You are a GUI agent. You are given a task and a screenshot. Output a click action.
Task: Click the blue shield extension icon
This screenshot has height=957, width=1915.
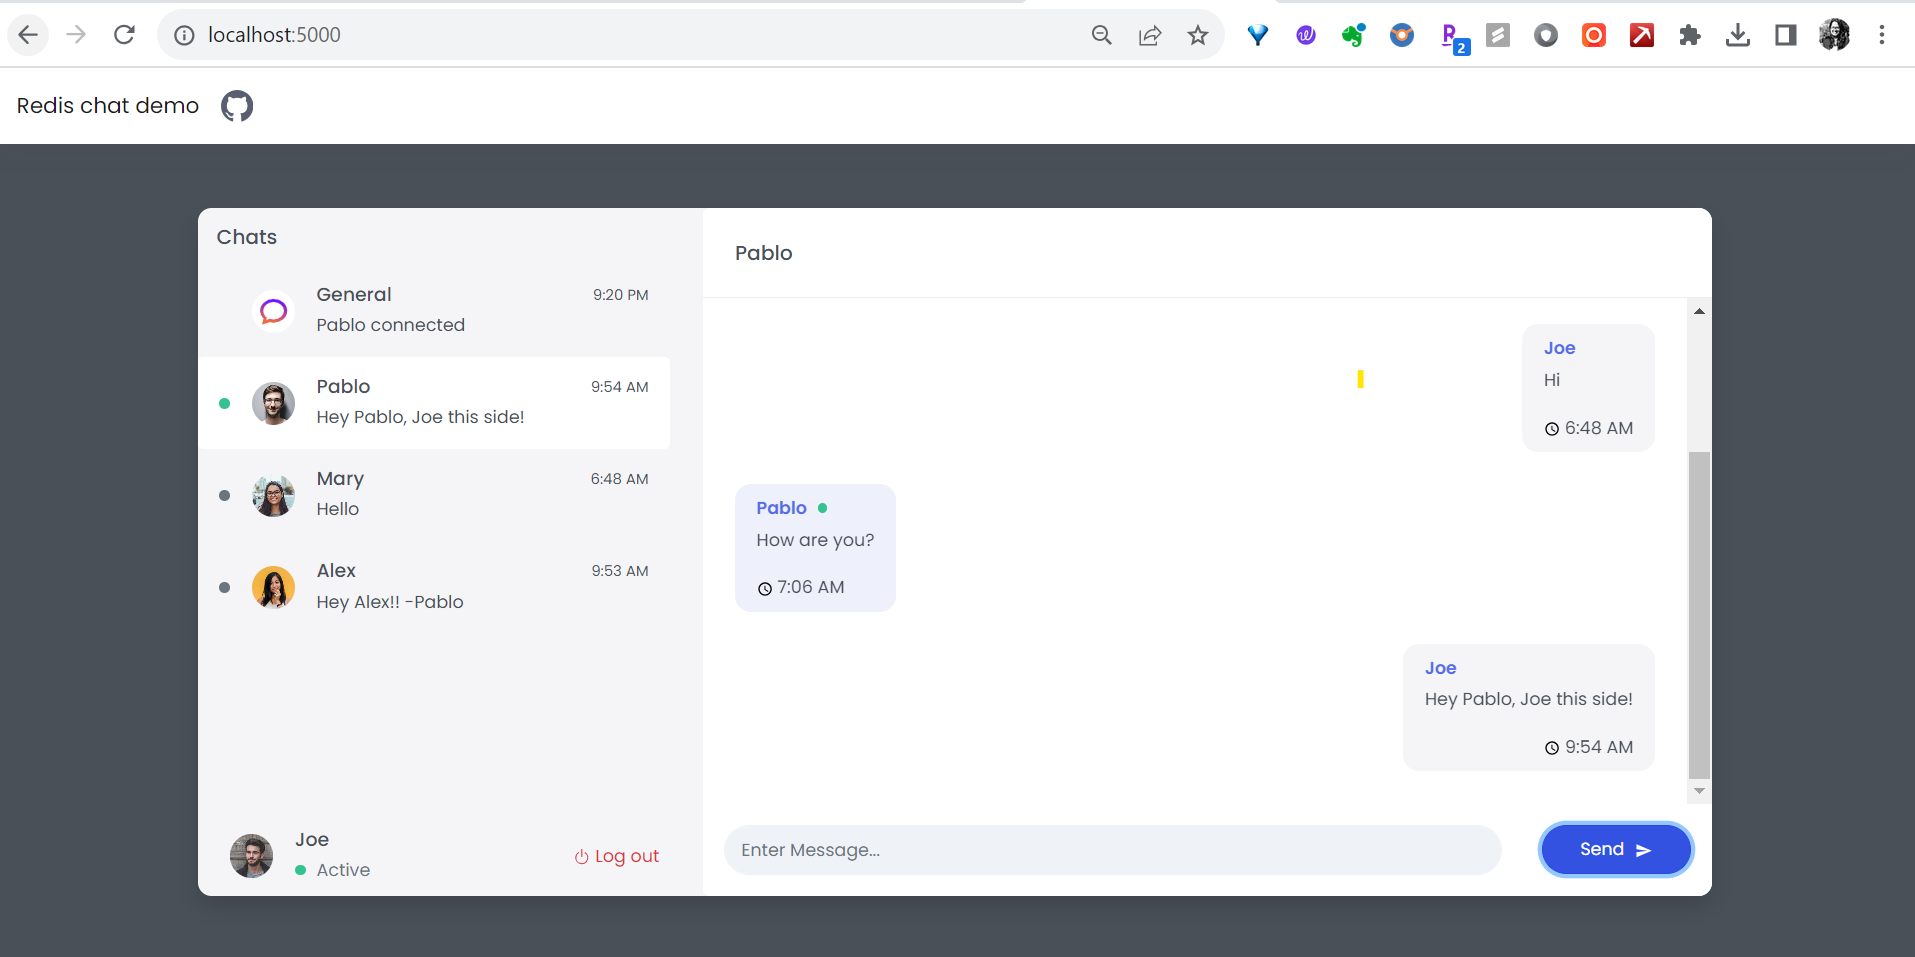click(x=1258, y=35)
